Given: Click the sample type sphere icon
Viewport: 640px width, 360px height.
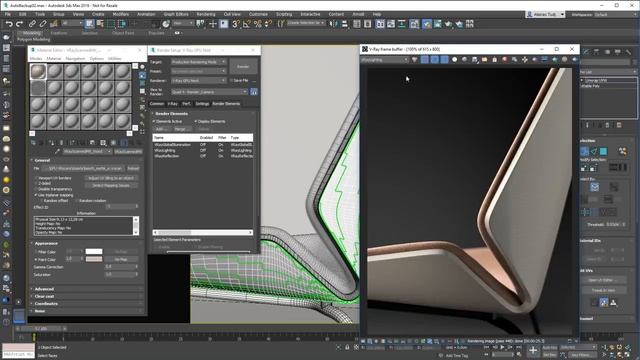Looking at the screenshot, I should tap(142, 67).
